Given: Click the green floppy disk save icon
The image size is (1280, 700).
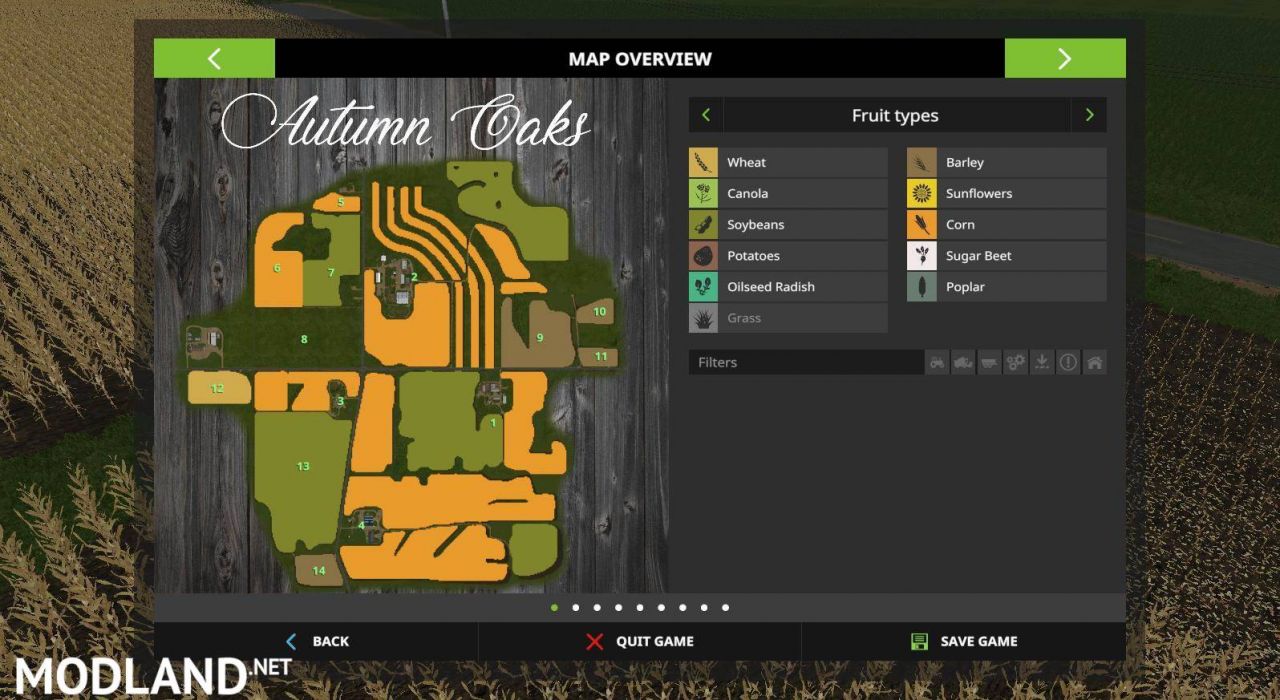Looking at the screenshot, I should point(919,642).
